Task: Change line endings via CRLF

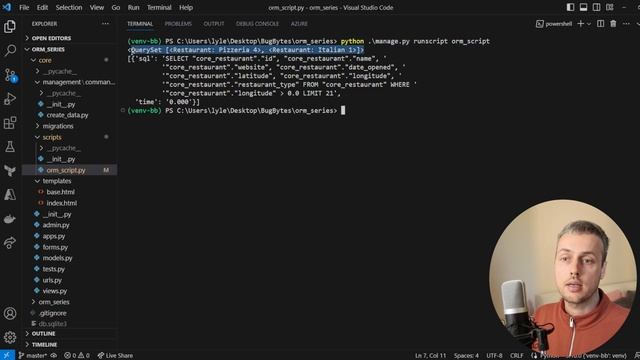Action: tap(516, 356)
